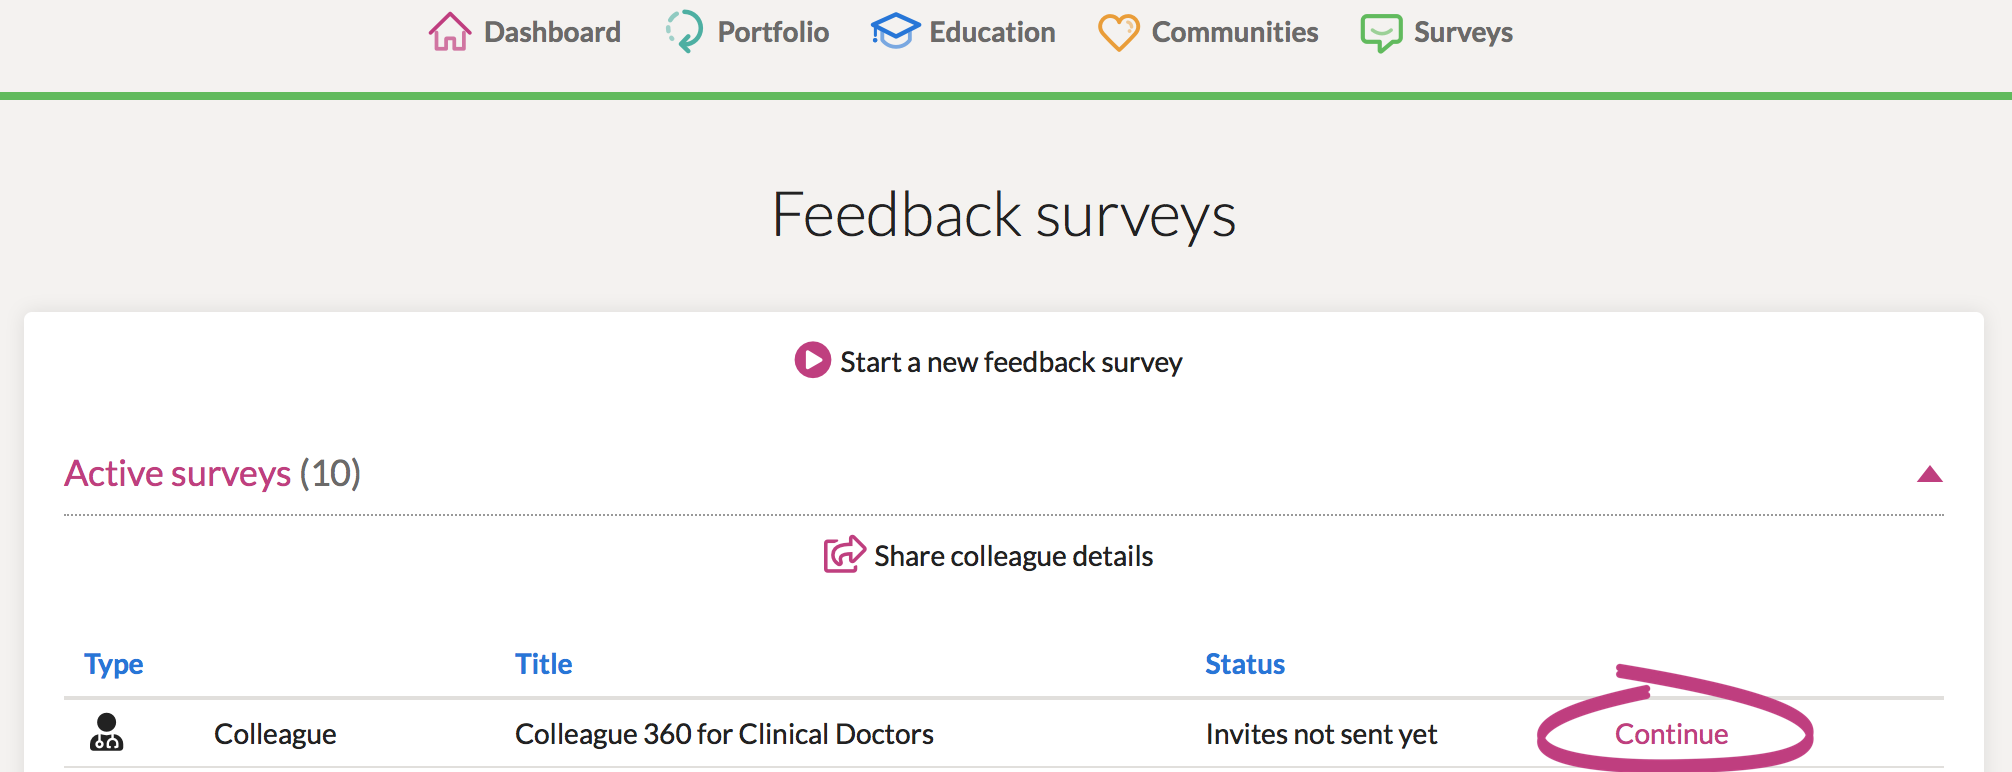2012x772 pixels.
Task: Click the Dashboard house icon
Action: [450, 32]
